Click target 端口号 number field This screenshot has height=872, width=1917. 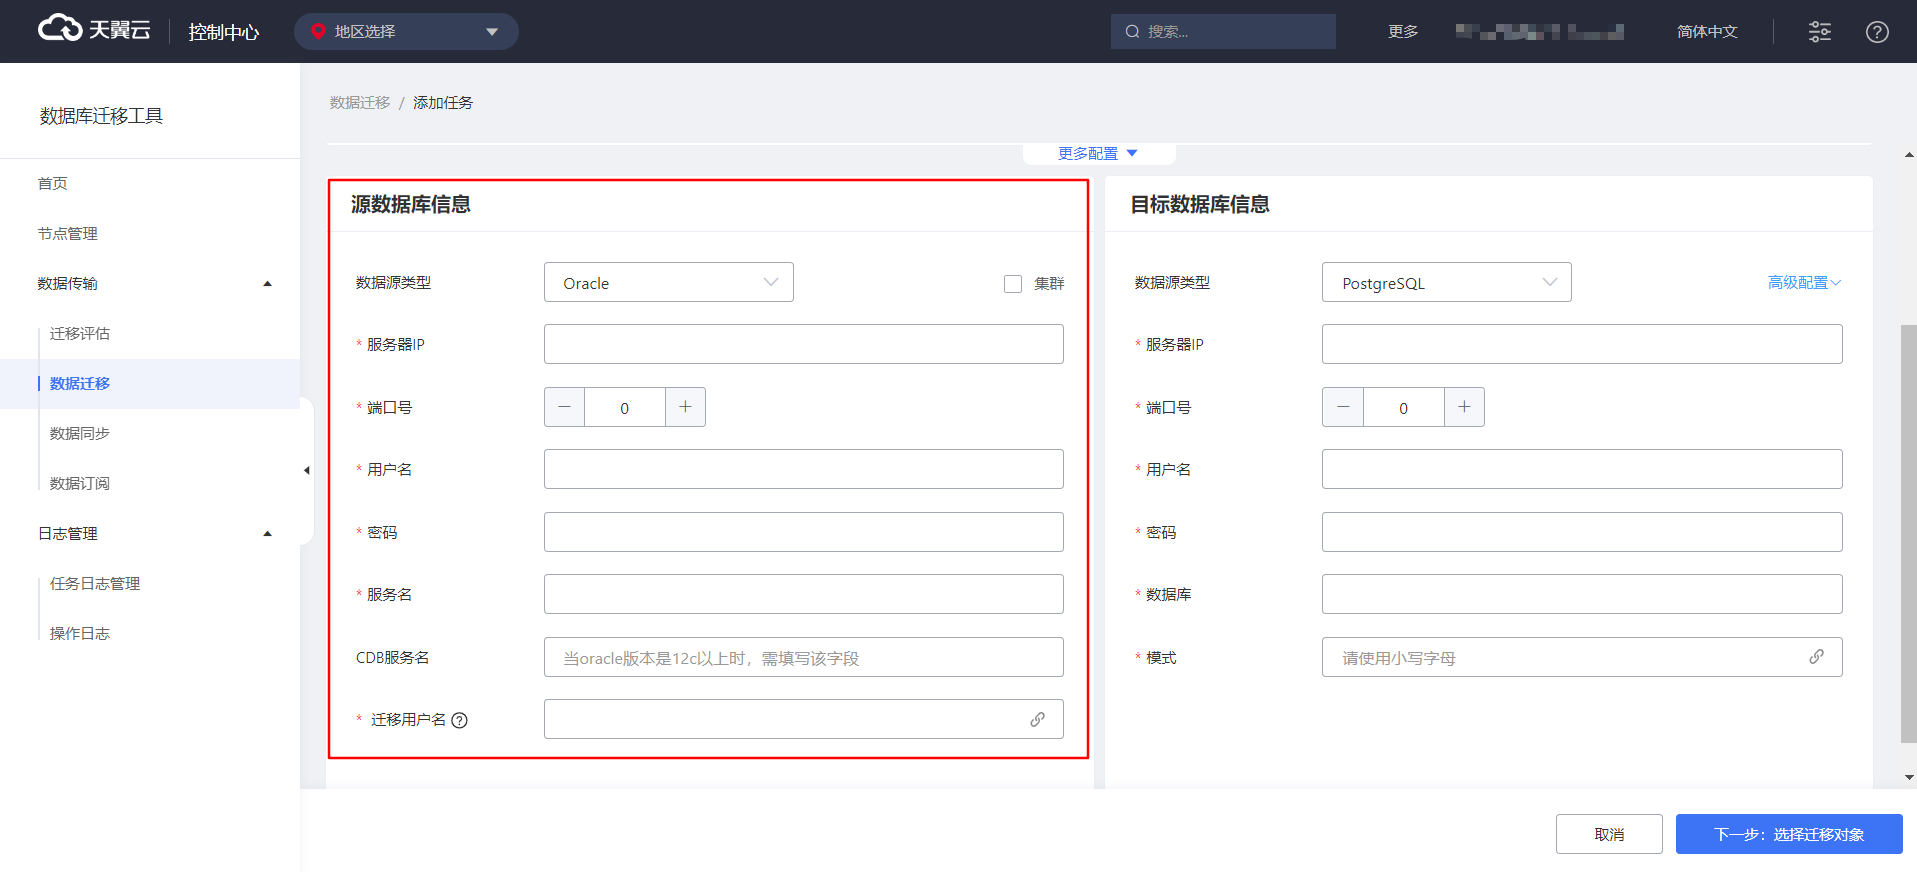pos(1403,407)
